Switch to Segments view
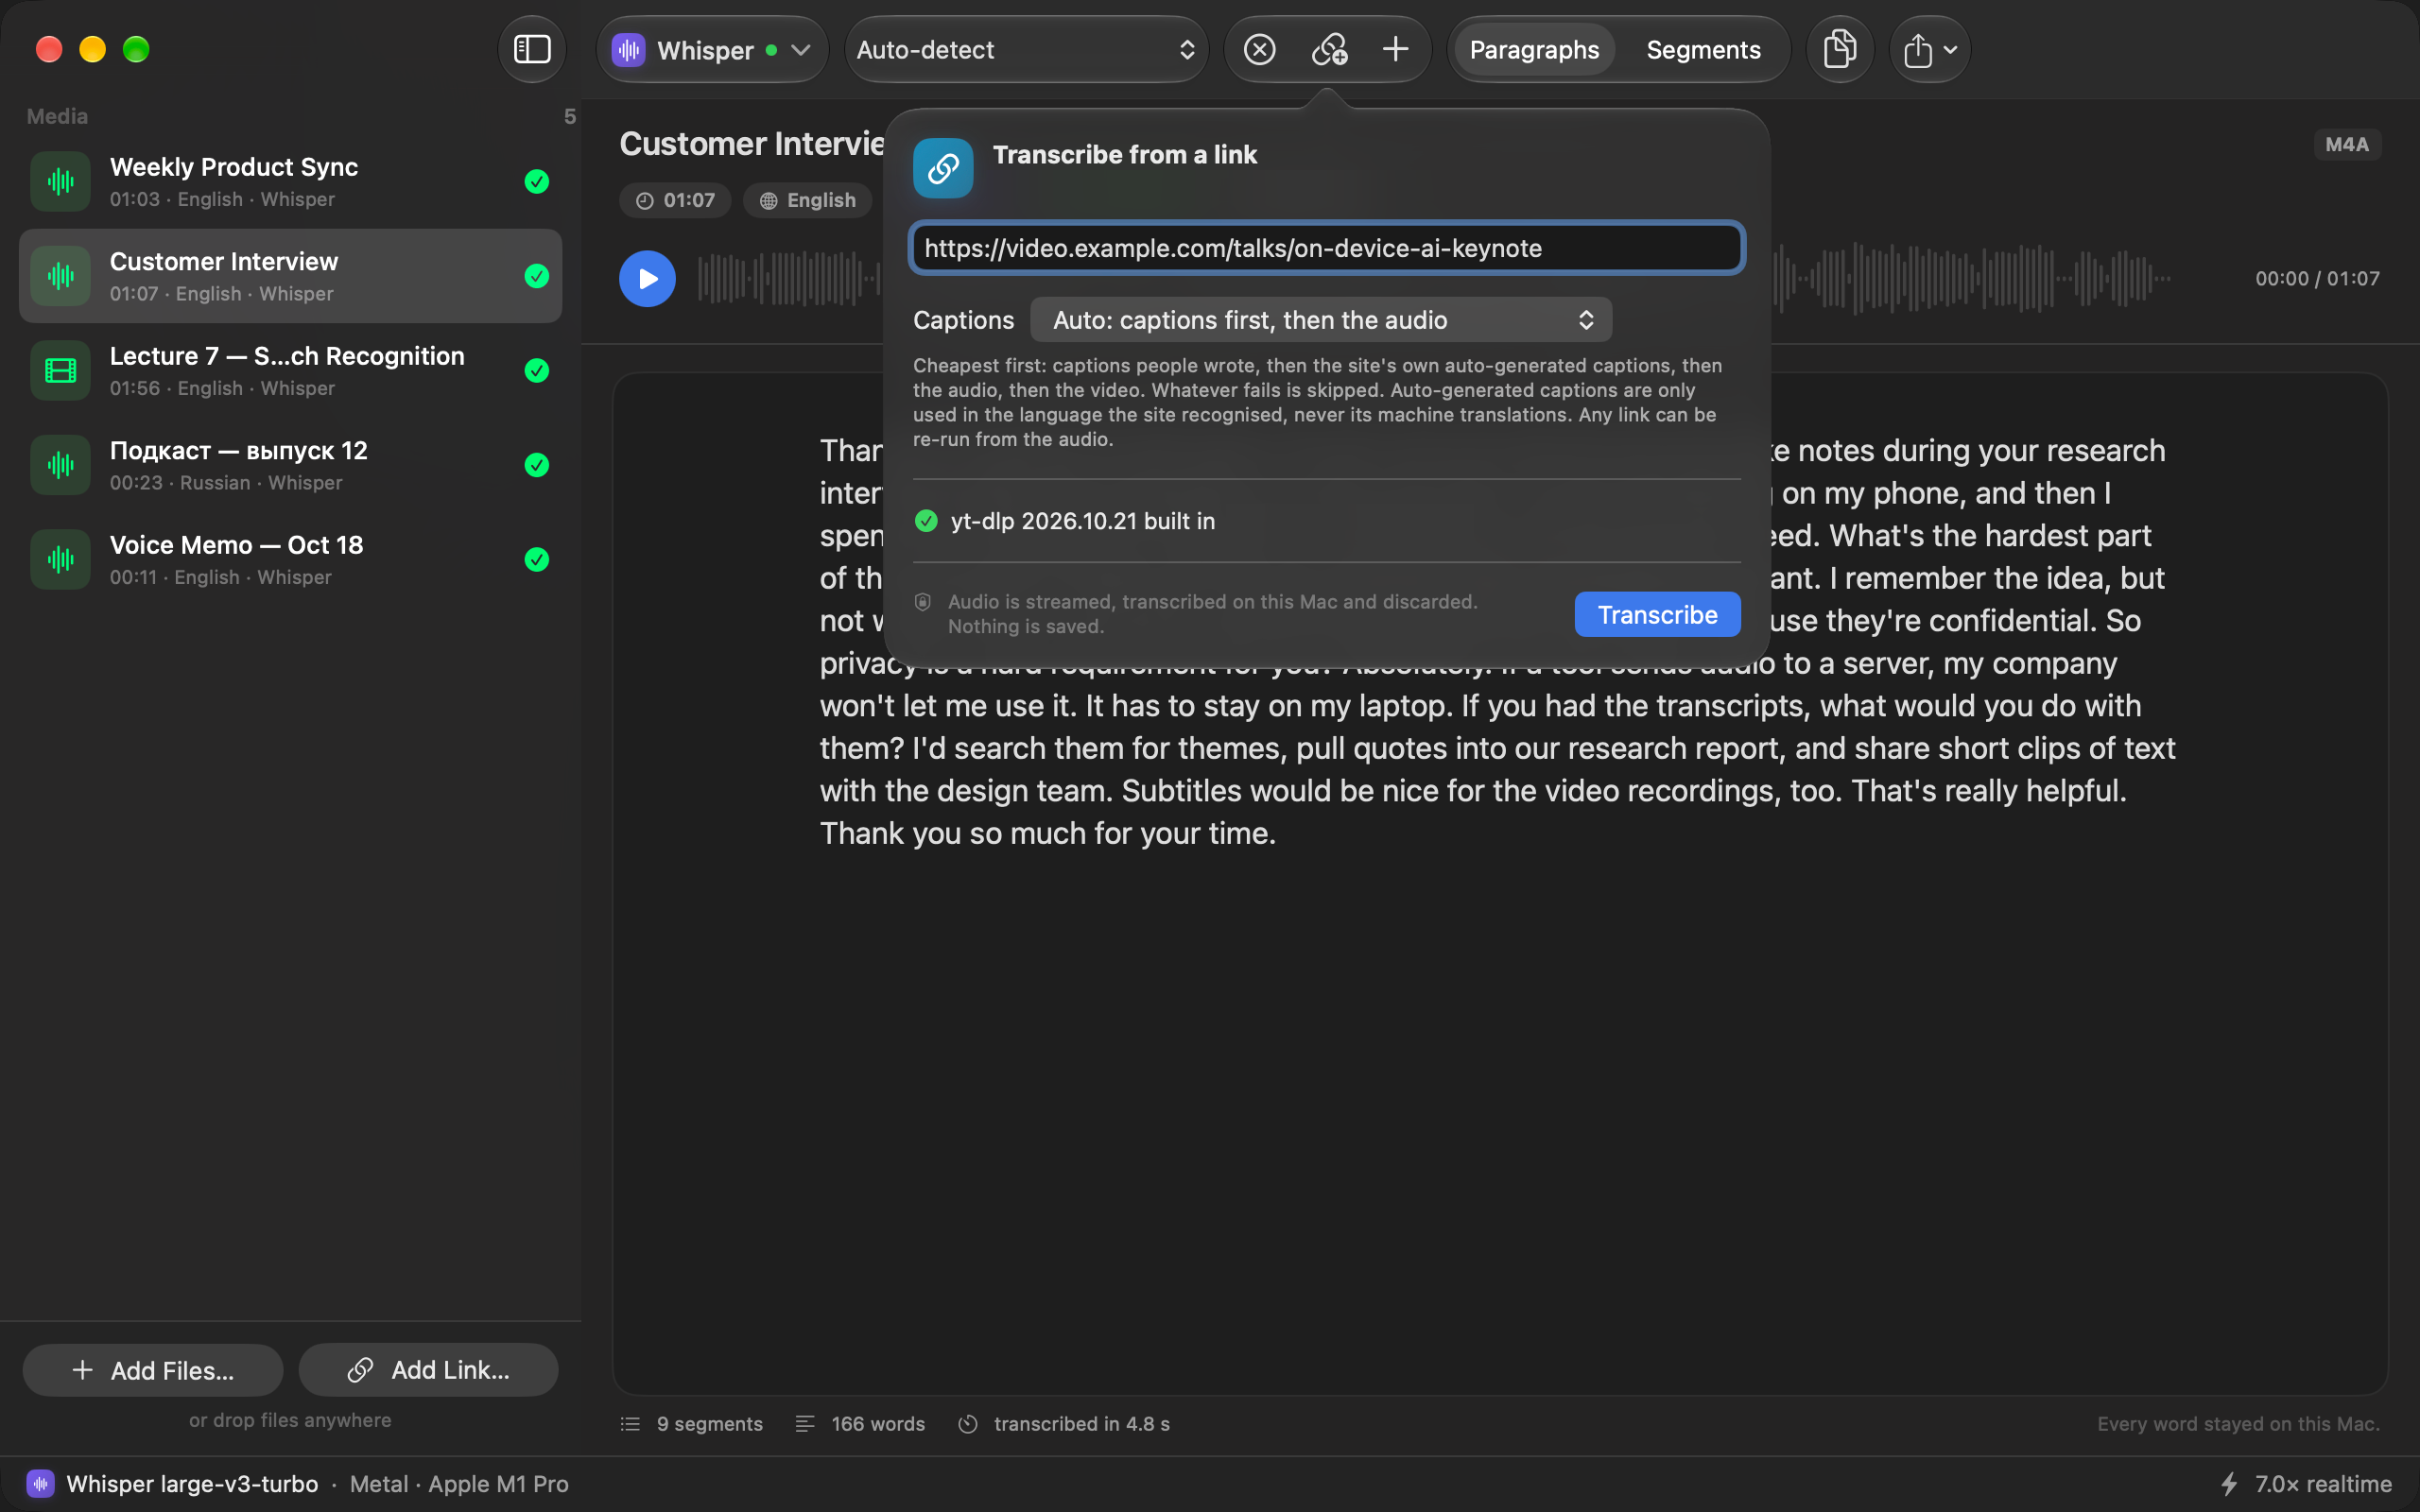Image resolution: width=2420 pixels, height=1512 pixels. pyautogui.click(x=1703, y=49)
